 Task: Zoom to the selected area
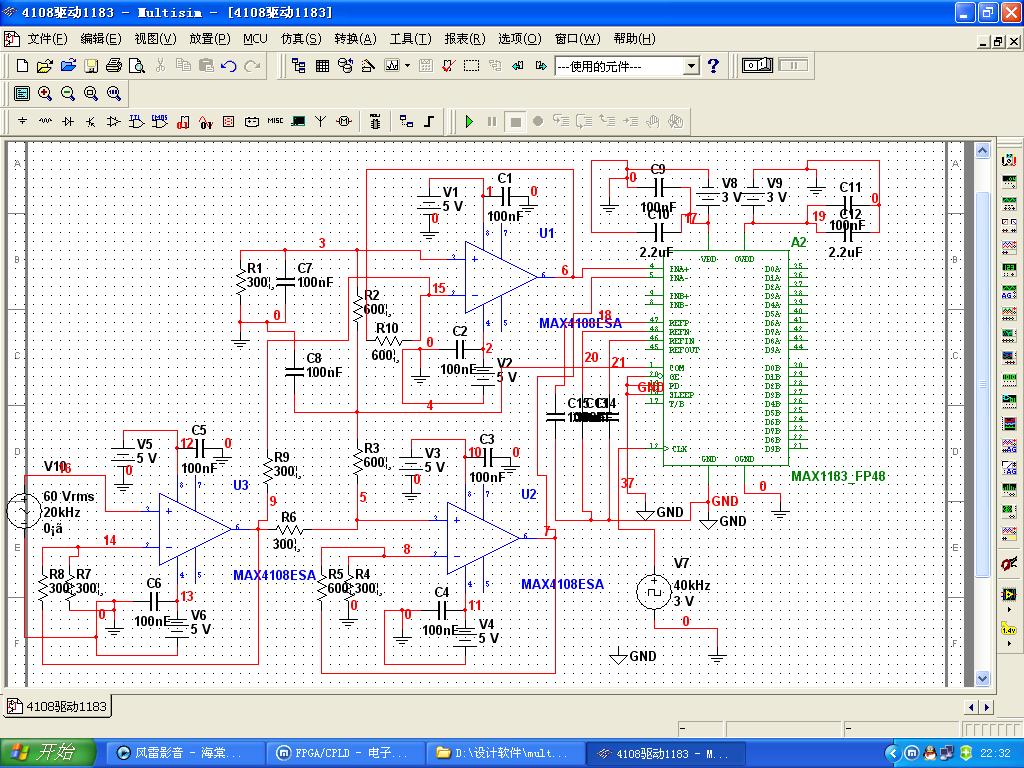click(x=91, y=94)
